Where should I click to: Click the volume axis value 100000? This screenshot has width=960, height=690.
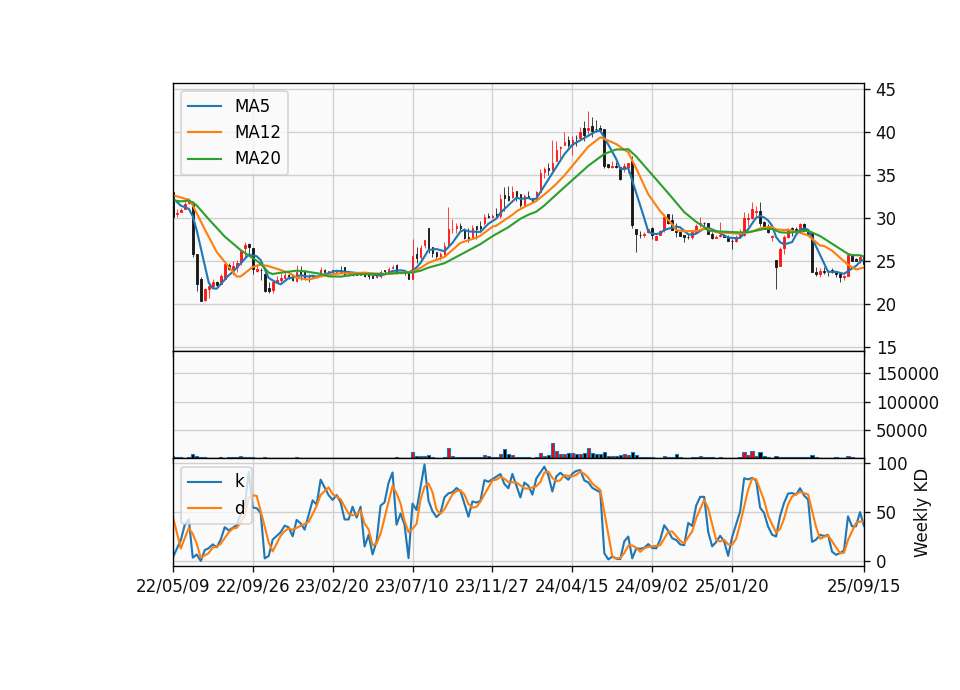click(907, 403)
